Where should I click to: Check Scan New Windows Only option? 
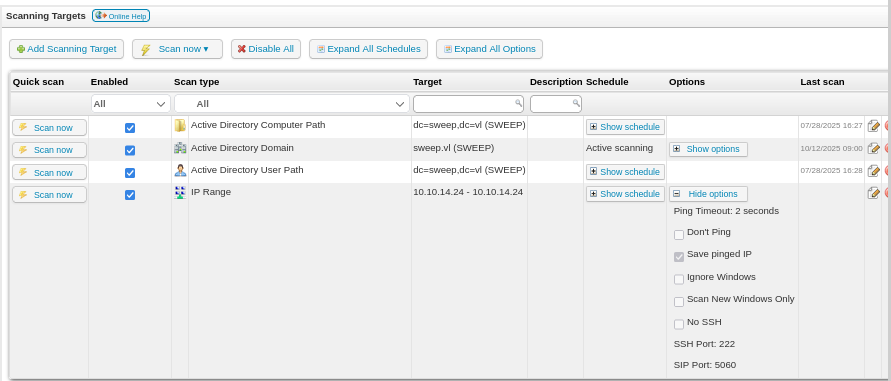coord(679,302)
